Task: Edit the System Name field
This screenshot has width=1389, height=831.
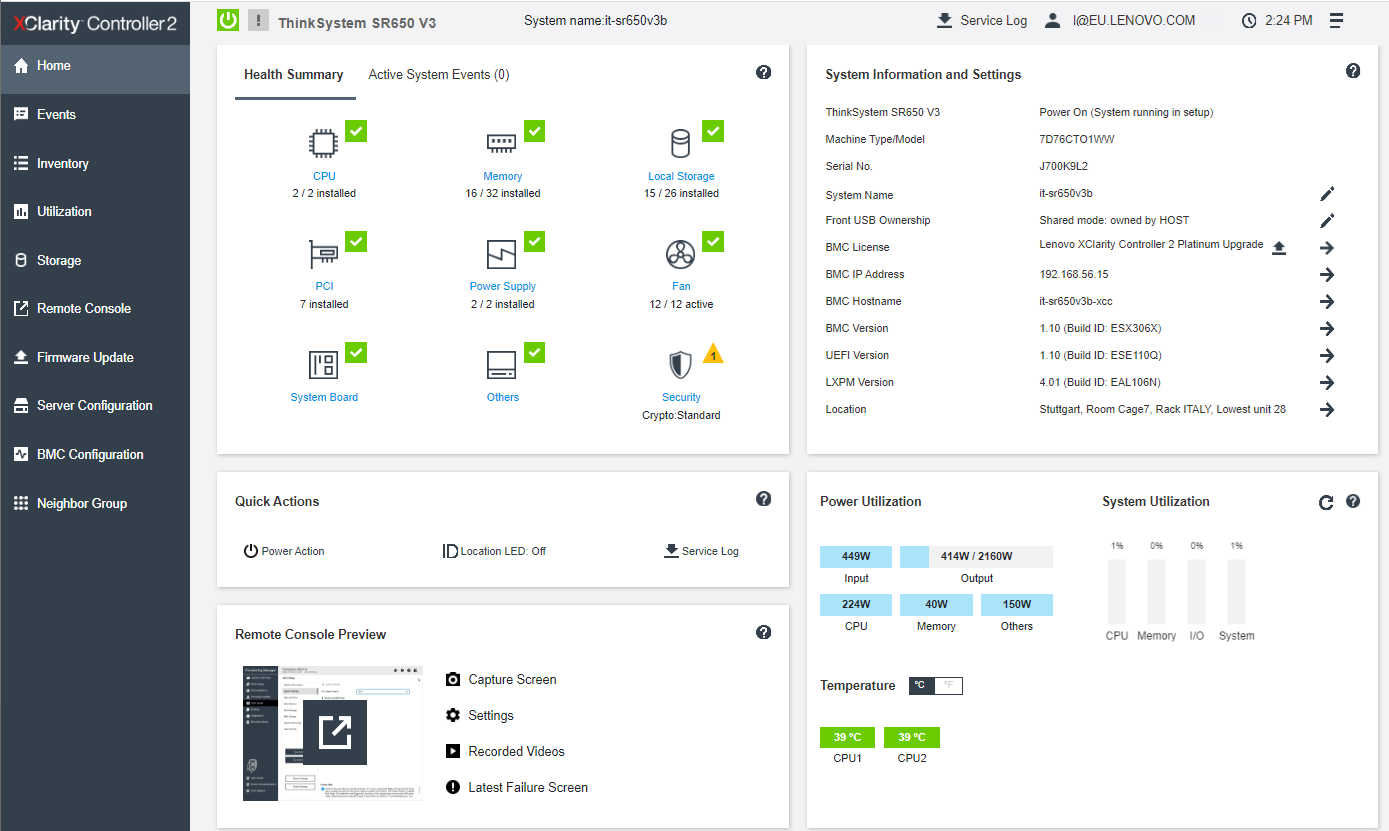Action: coord(1327,194)
